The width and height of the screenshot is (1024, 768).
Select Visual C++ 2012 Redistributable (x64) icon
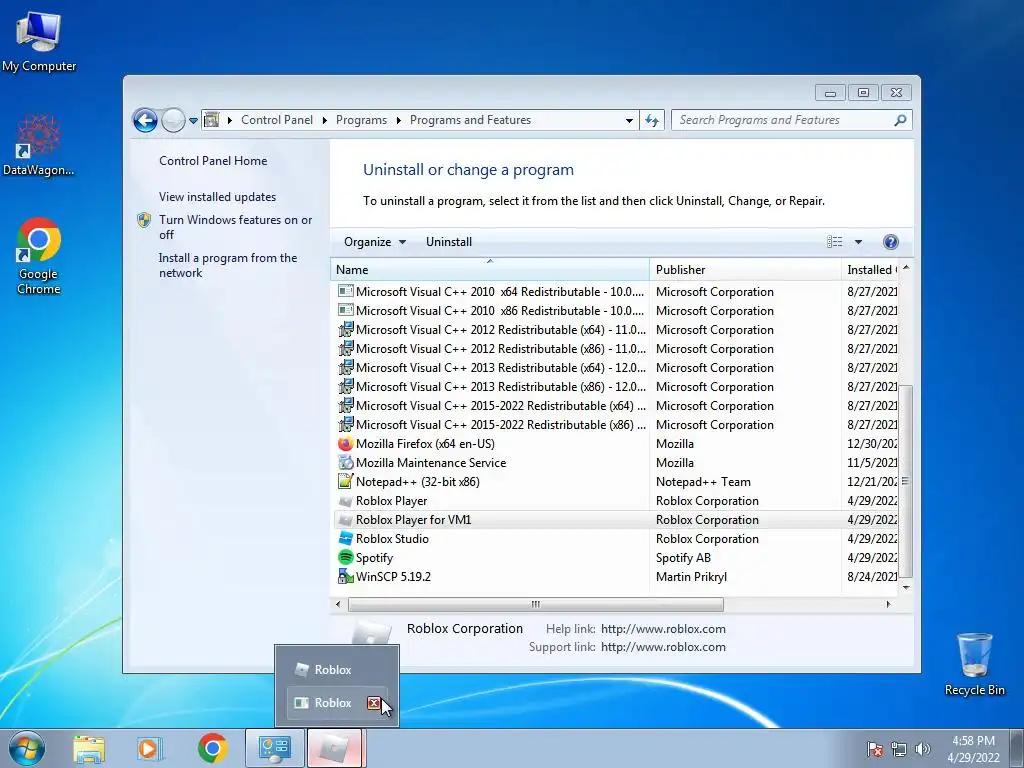click(345, 330)
